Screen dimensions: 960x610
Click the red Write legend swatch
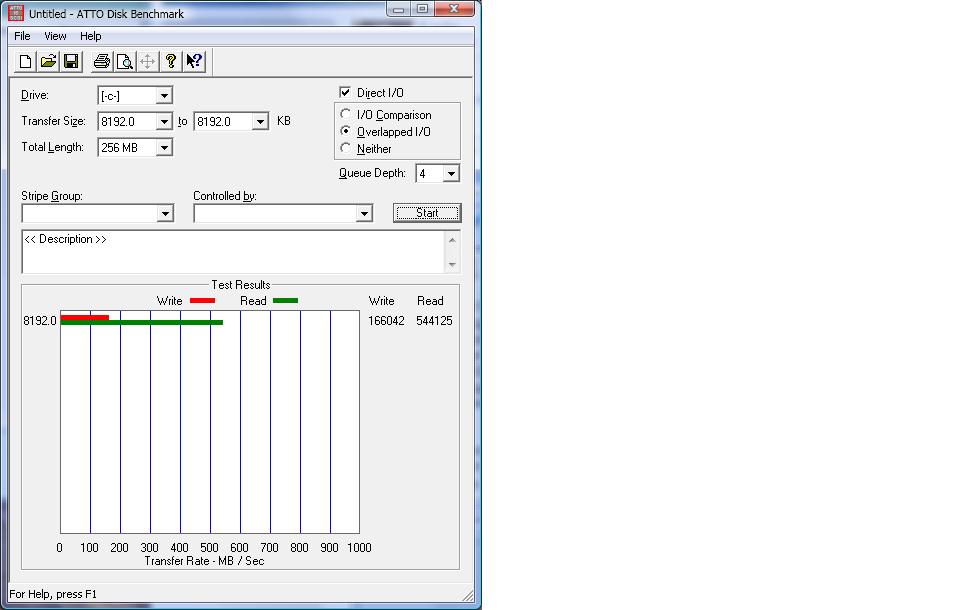click(x=202, y=301)
